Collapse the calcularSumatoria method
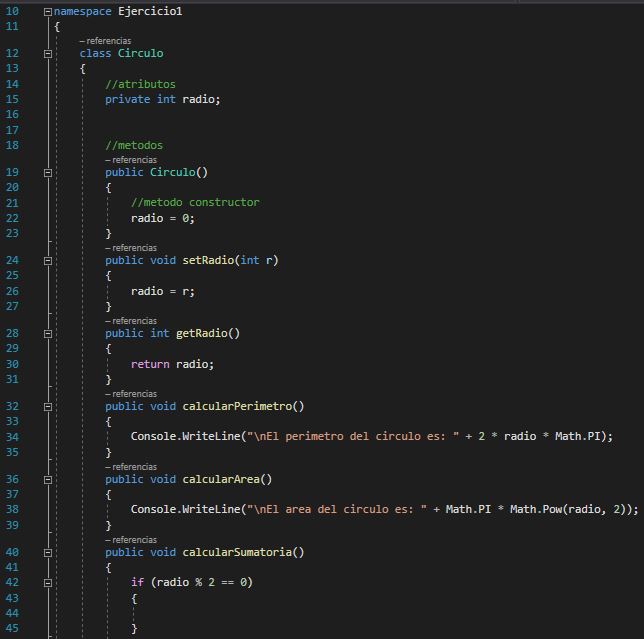This screenshot has width=644, height=639. click(48, 553)
